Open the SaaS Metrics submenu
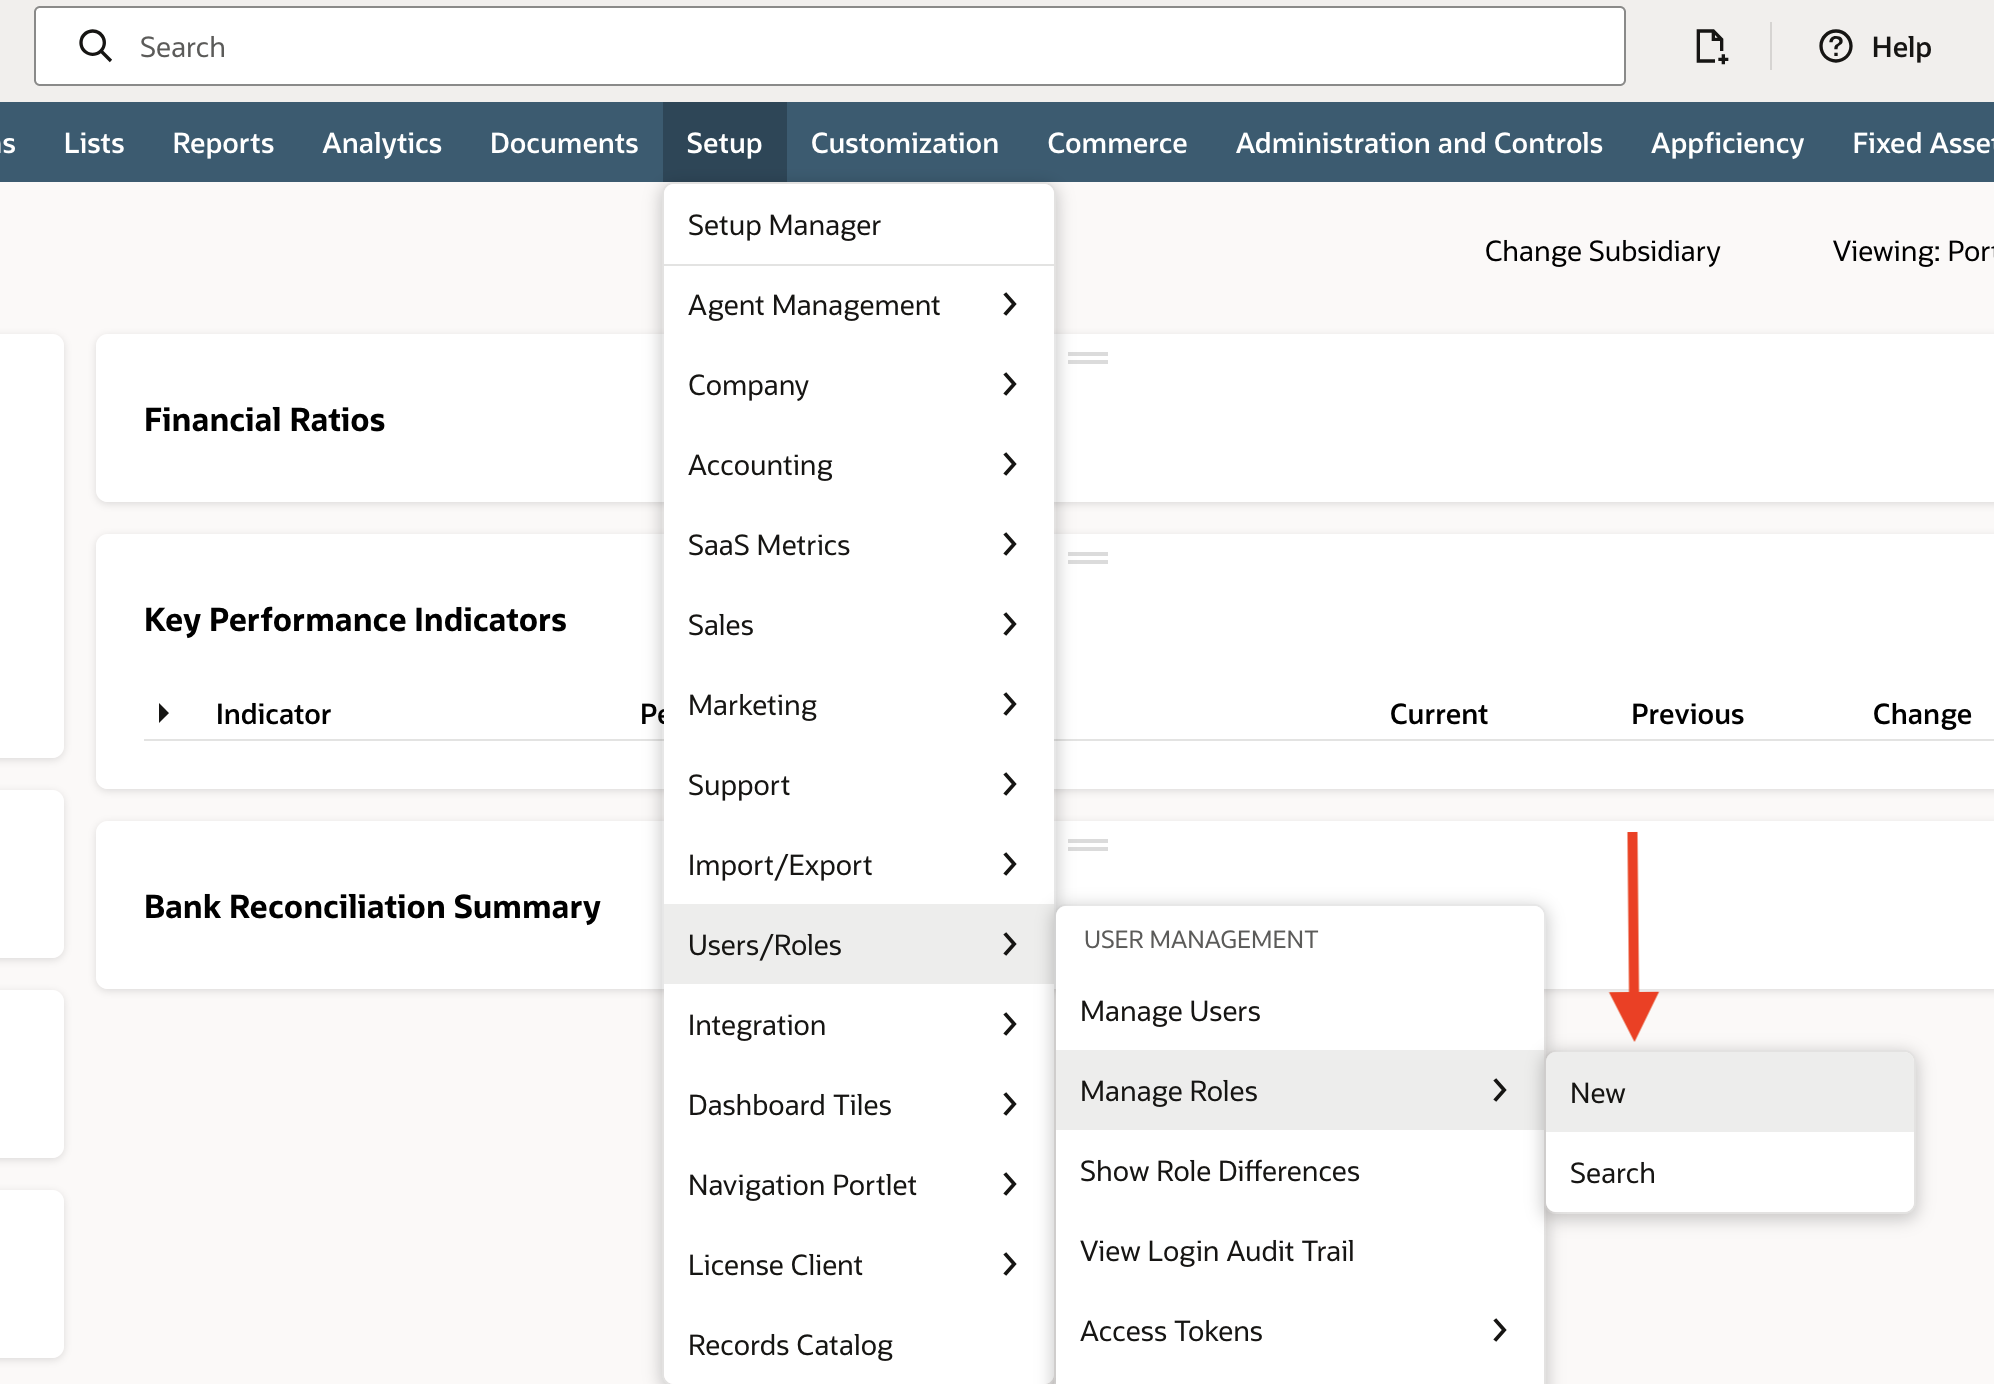This screenshot has height=1384, width=1994. (859, 545)
